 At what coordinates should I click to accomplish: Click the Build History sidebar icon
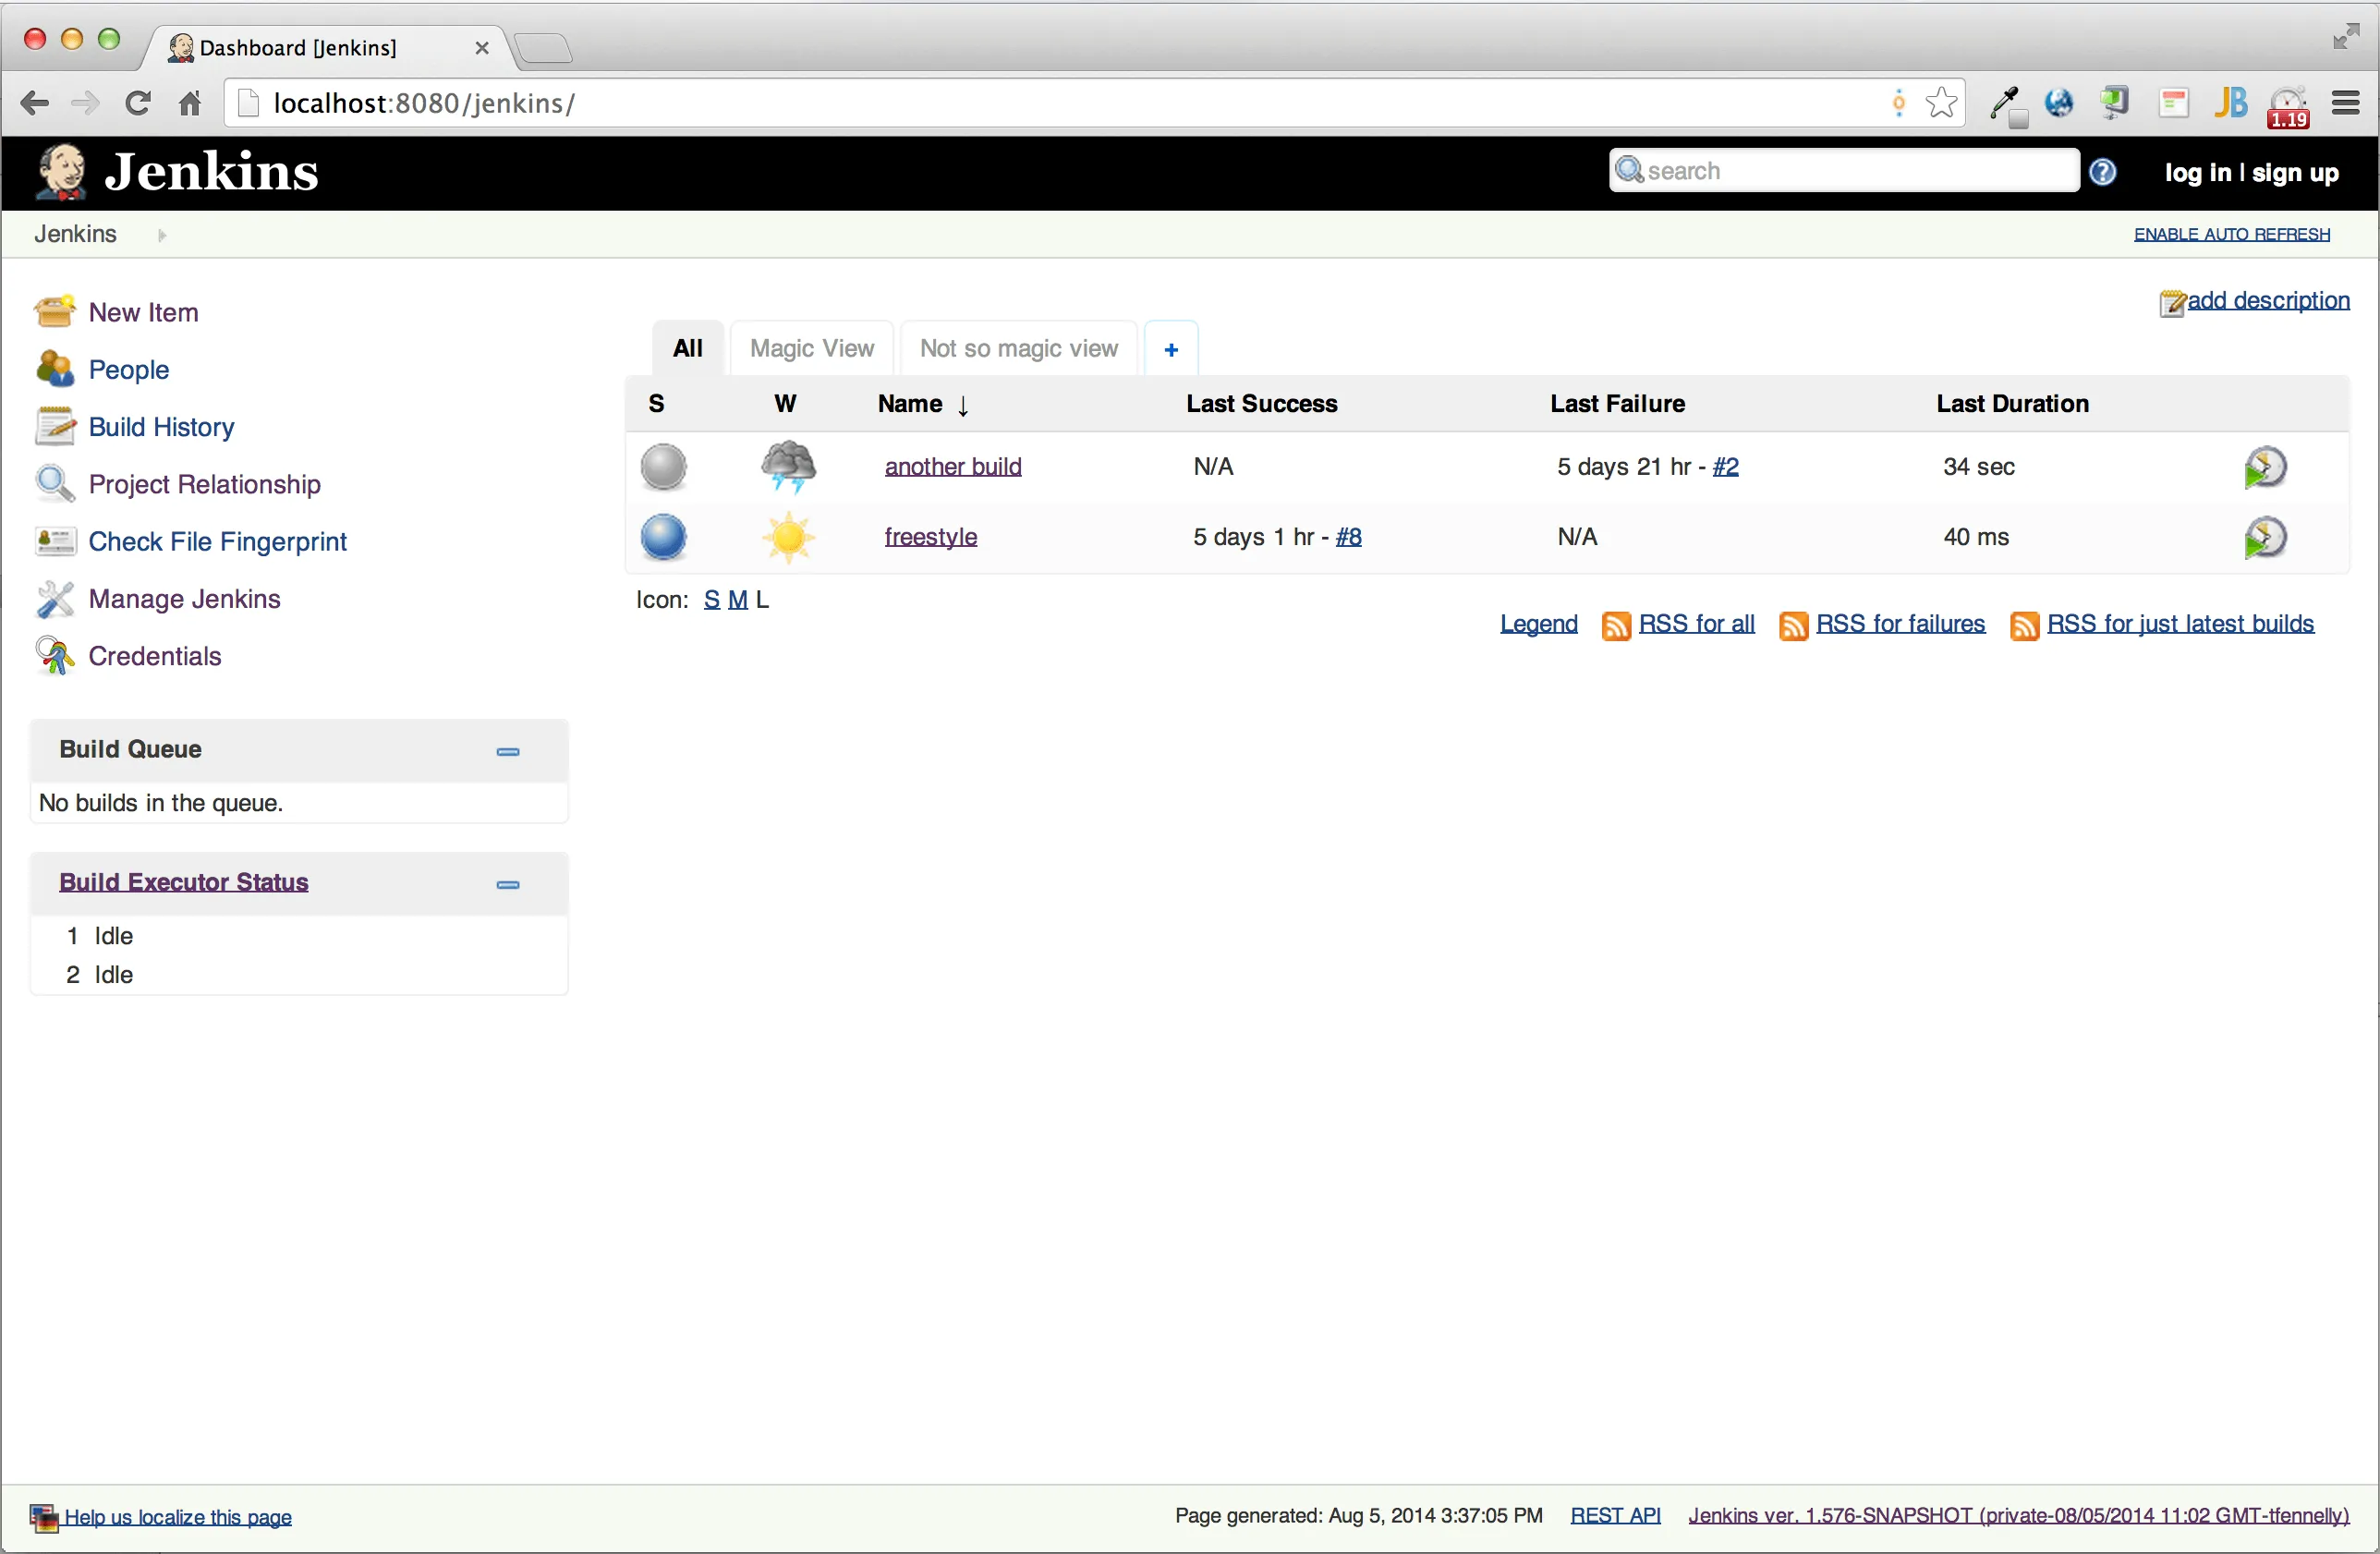[54, 427]
